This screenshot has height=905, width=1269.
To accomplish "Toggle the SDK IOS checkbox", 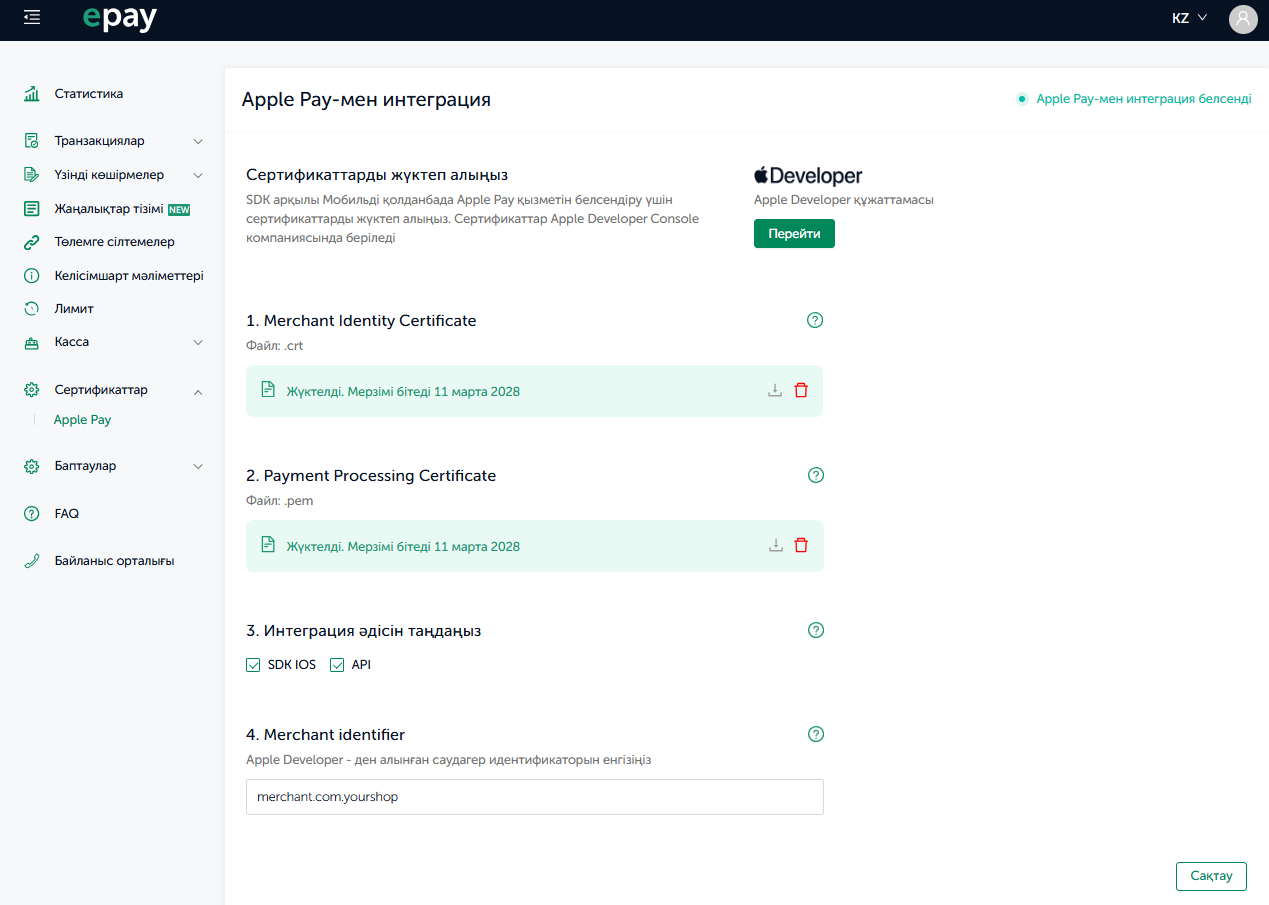I will (253, 665).
